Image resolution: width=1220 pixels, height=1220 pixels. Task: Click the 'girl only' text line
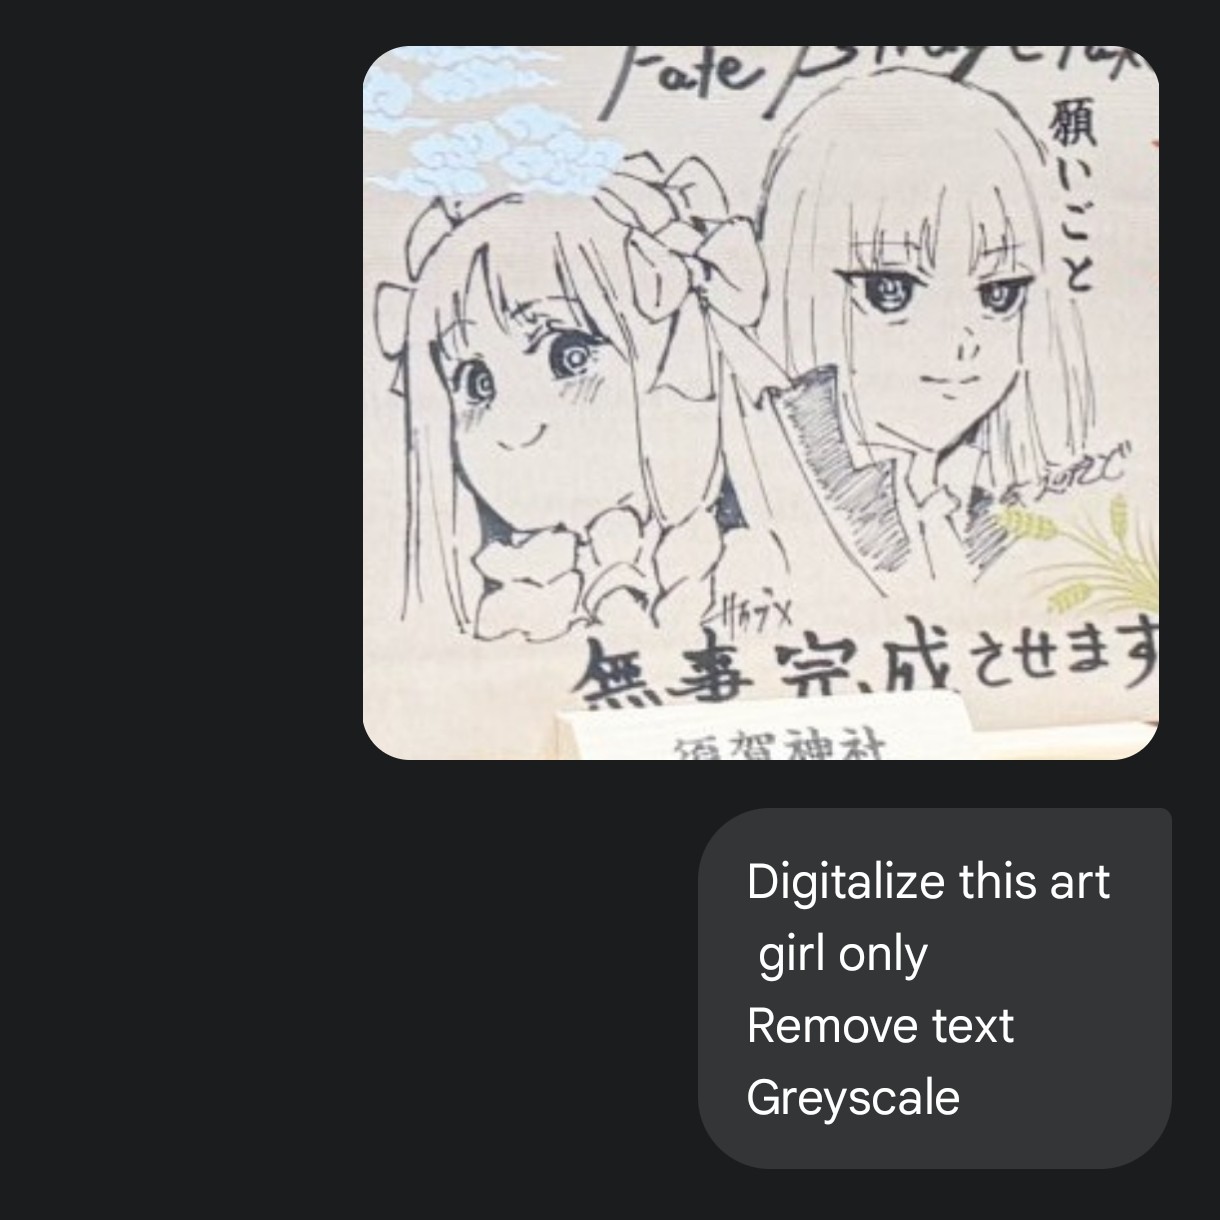(843, 955)
